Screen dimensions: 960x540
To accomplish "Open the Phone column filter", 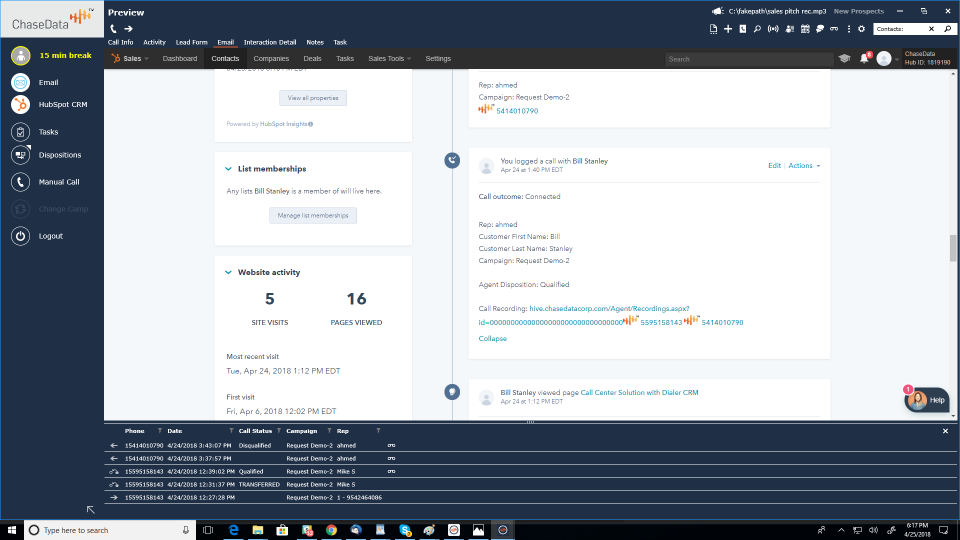I will pos(160,431).
